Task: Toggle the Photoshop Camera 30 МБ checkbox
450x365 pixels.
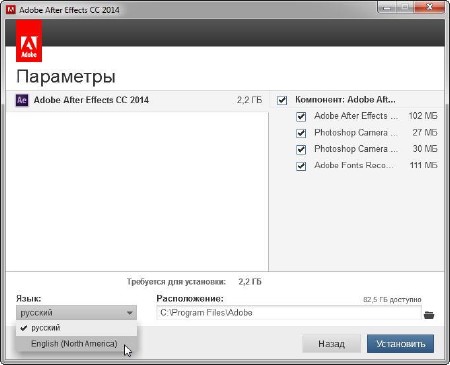Action: click(x=301, y=149)
